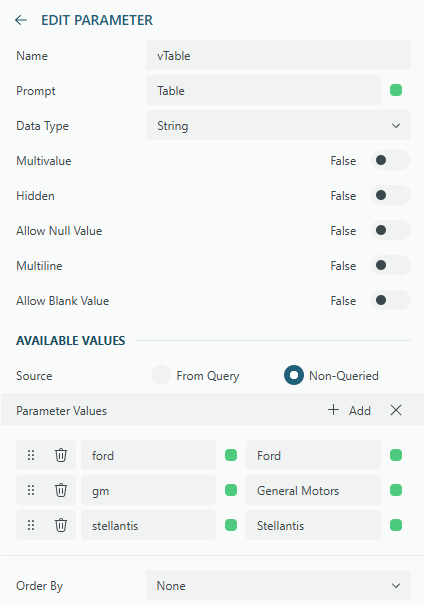Open the Order By dropdown

tap(278, 586)
